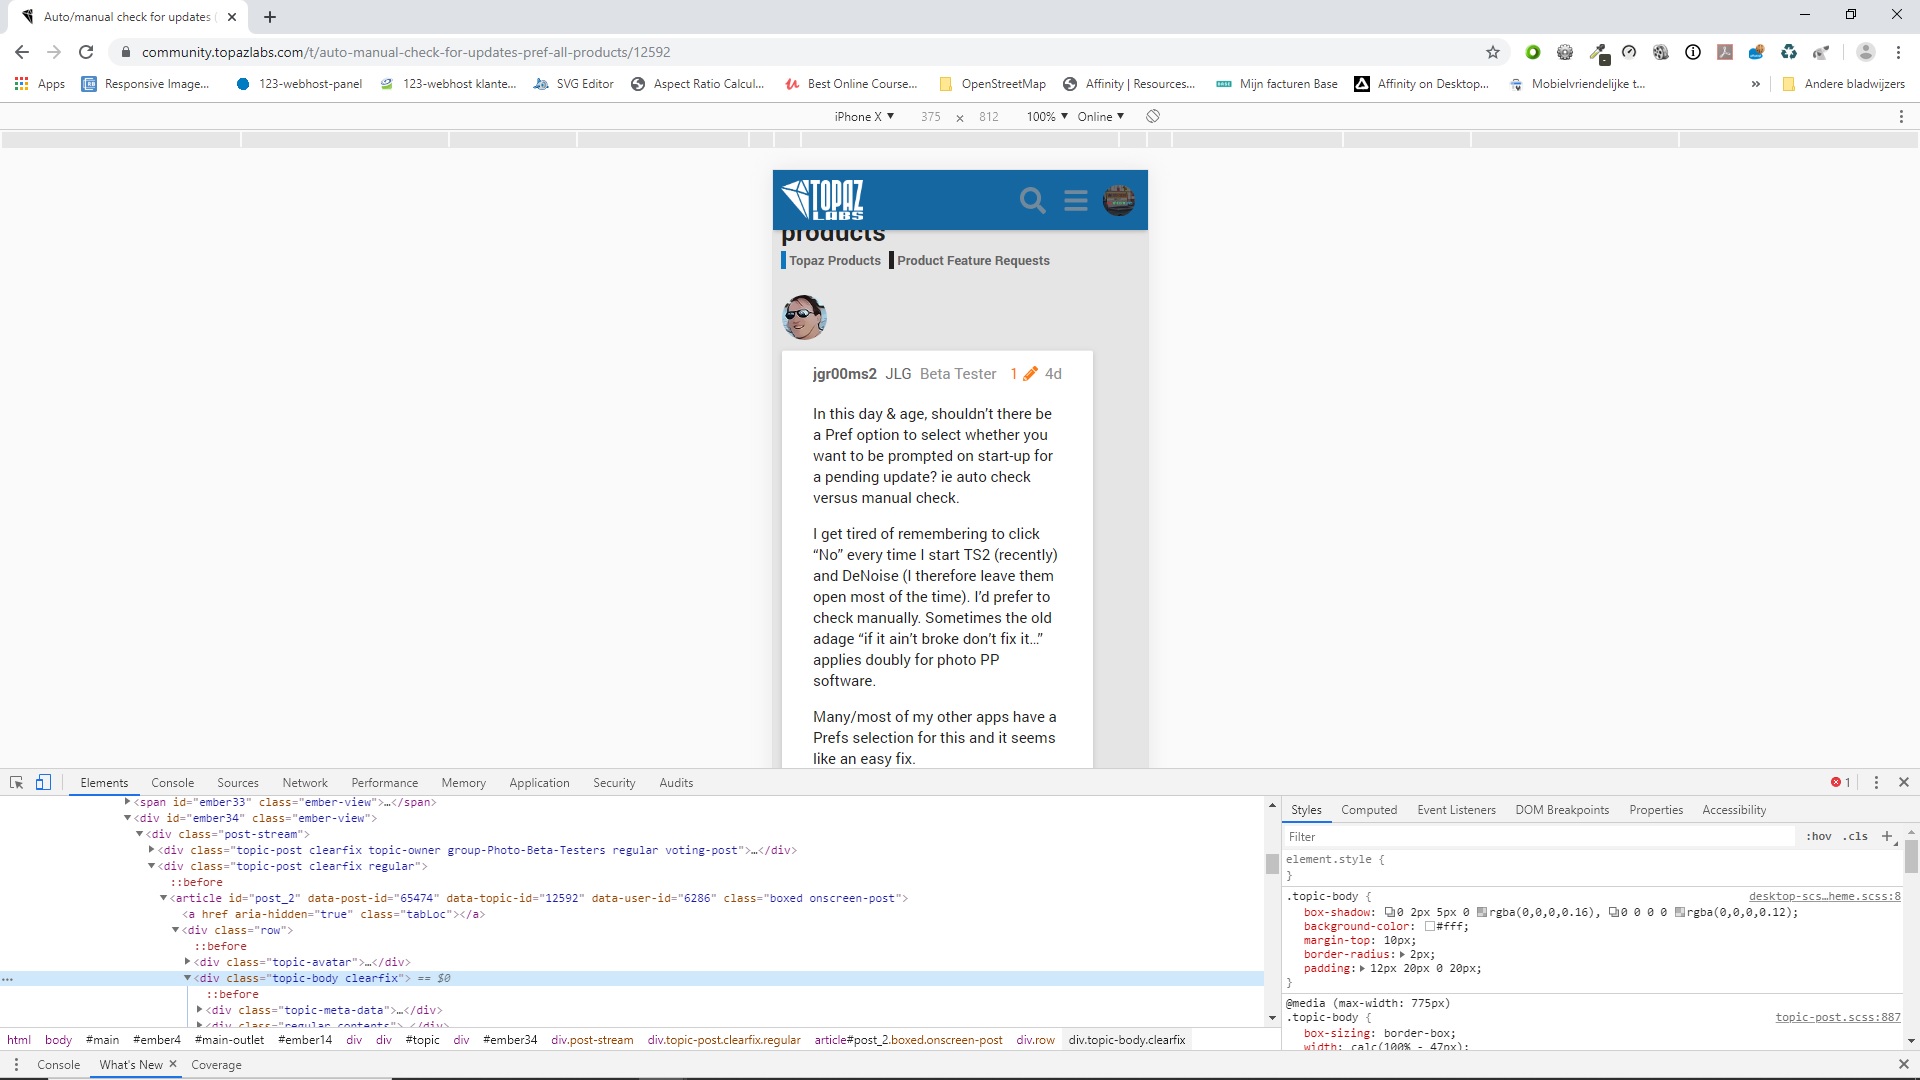Open the topic-post.scss:887 source link
This screenshot has height=1080, width=1920.
tap(1837, 1017)
